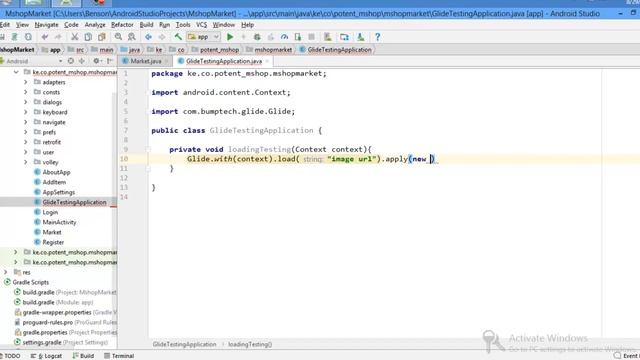Open the Analyze menu
640x360 pixels.
click(95, 25)
